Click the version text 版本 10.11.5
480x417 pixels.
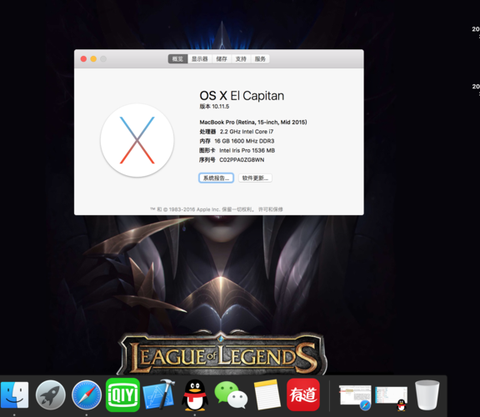[214, 106]
